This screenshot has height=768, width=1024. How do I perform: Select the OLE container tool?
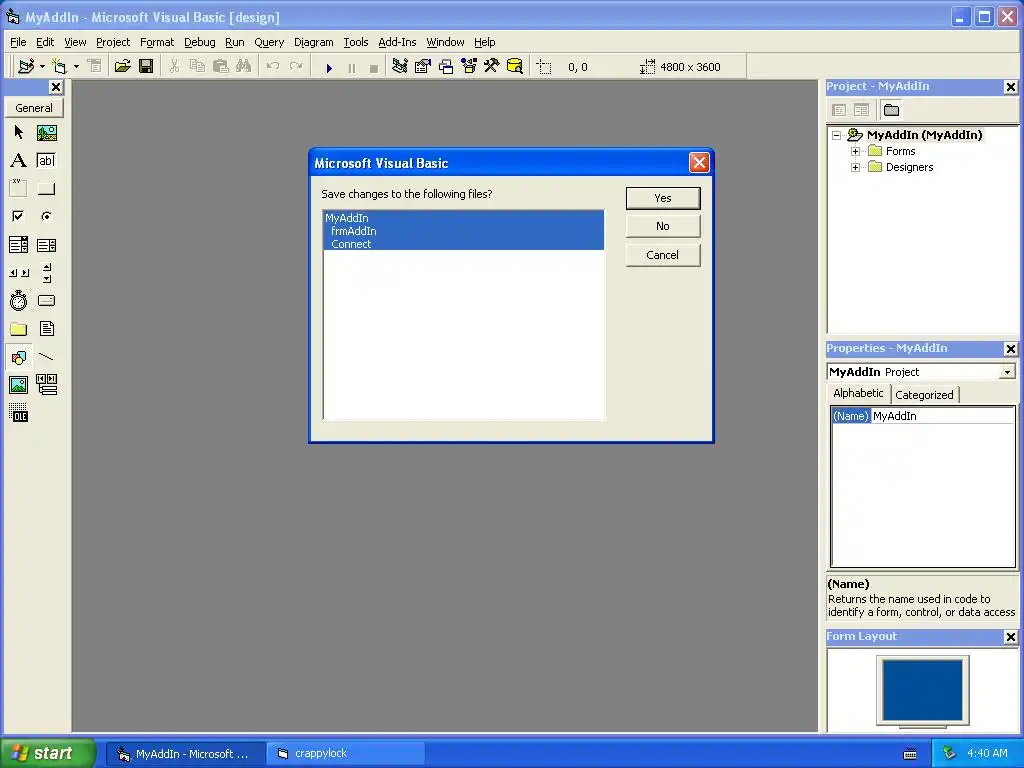coord(18,413)
